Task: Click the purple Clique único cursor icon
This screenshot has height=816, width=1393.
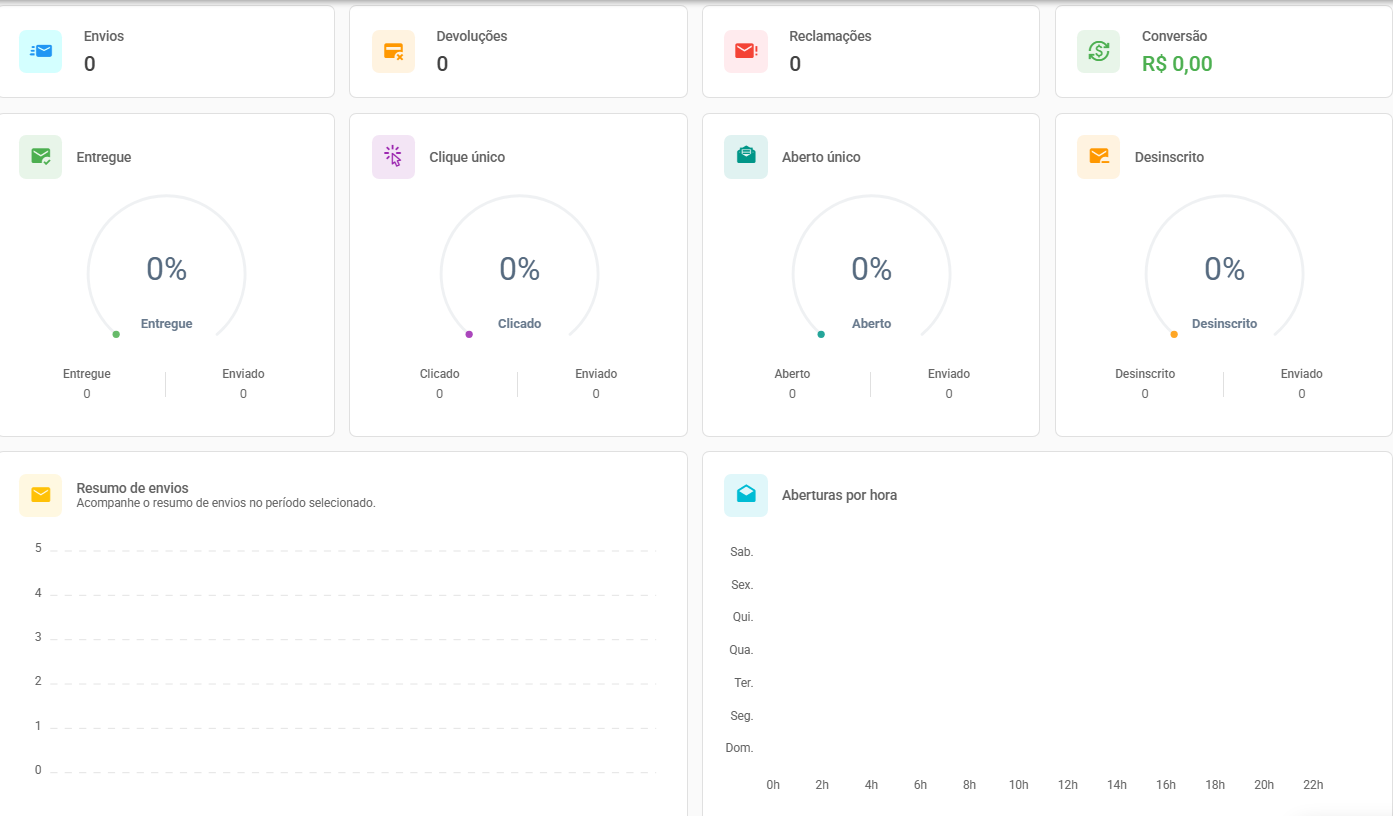Action: coord(393,157)
